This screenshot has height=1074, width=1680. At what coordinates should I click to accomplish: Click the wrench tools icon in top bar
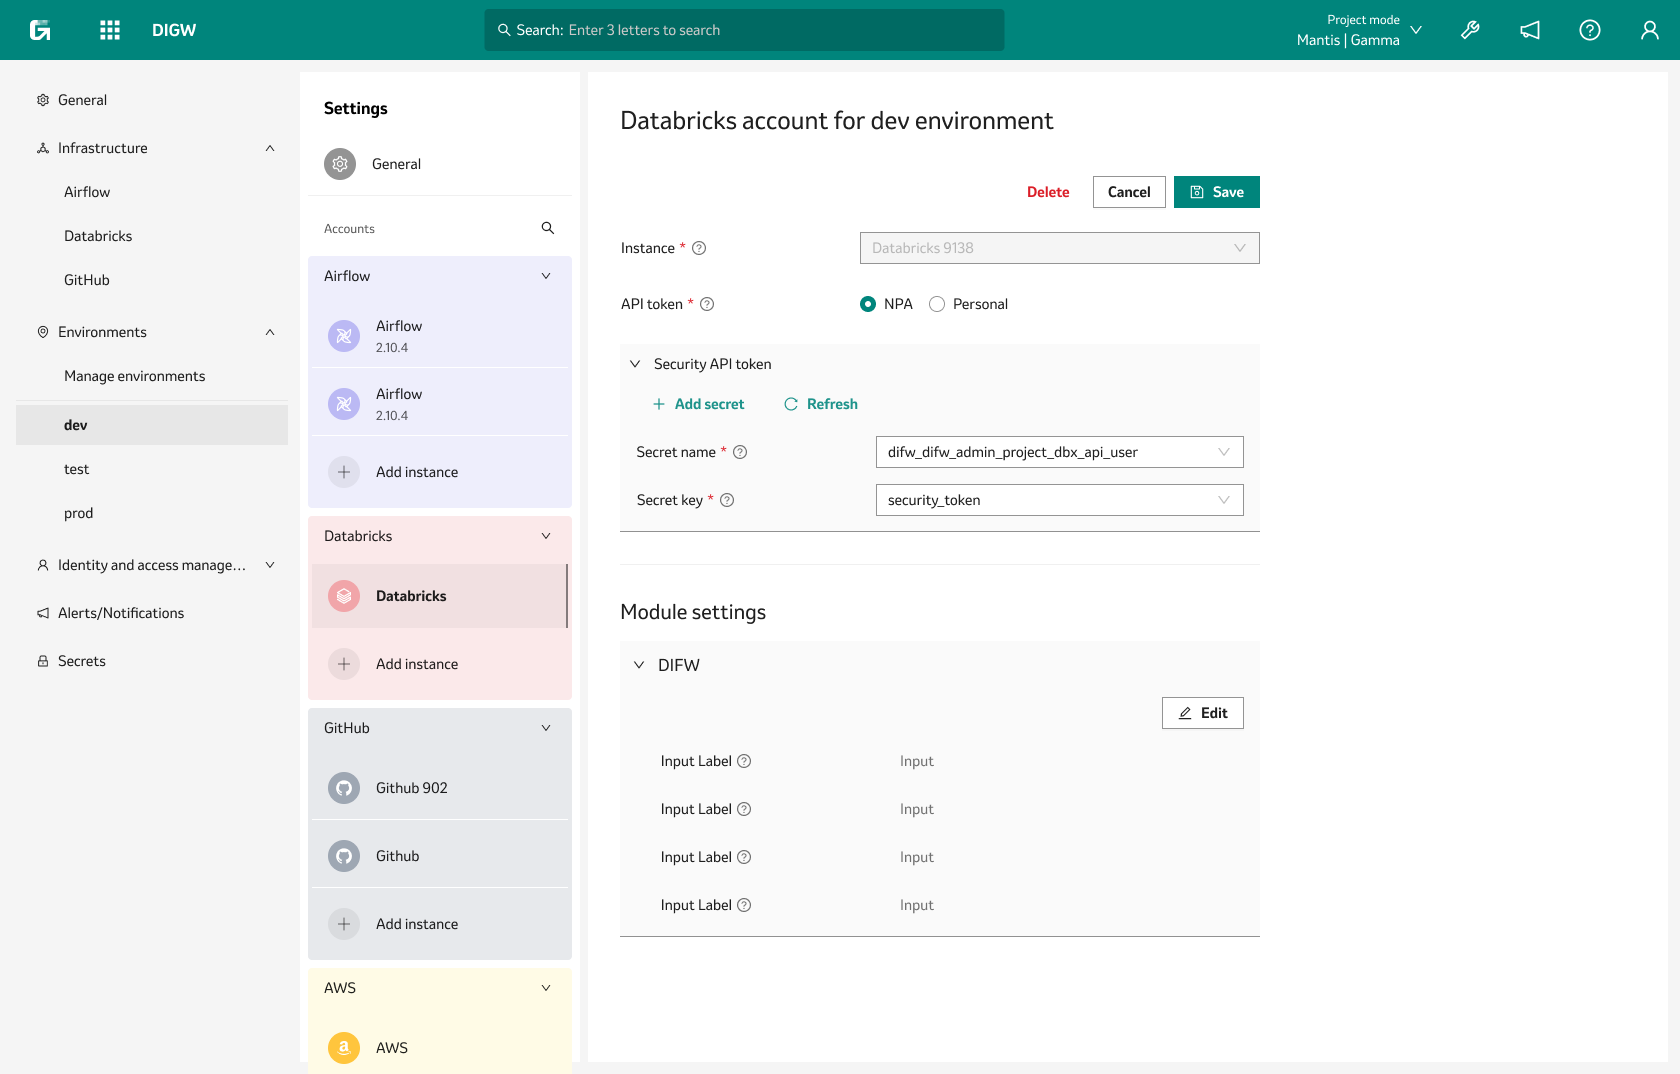click(x=1470, y=30)
